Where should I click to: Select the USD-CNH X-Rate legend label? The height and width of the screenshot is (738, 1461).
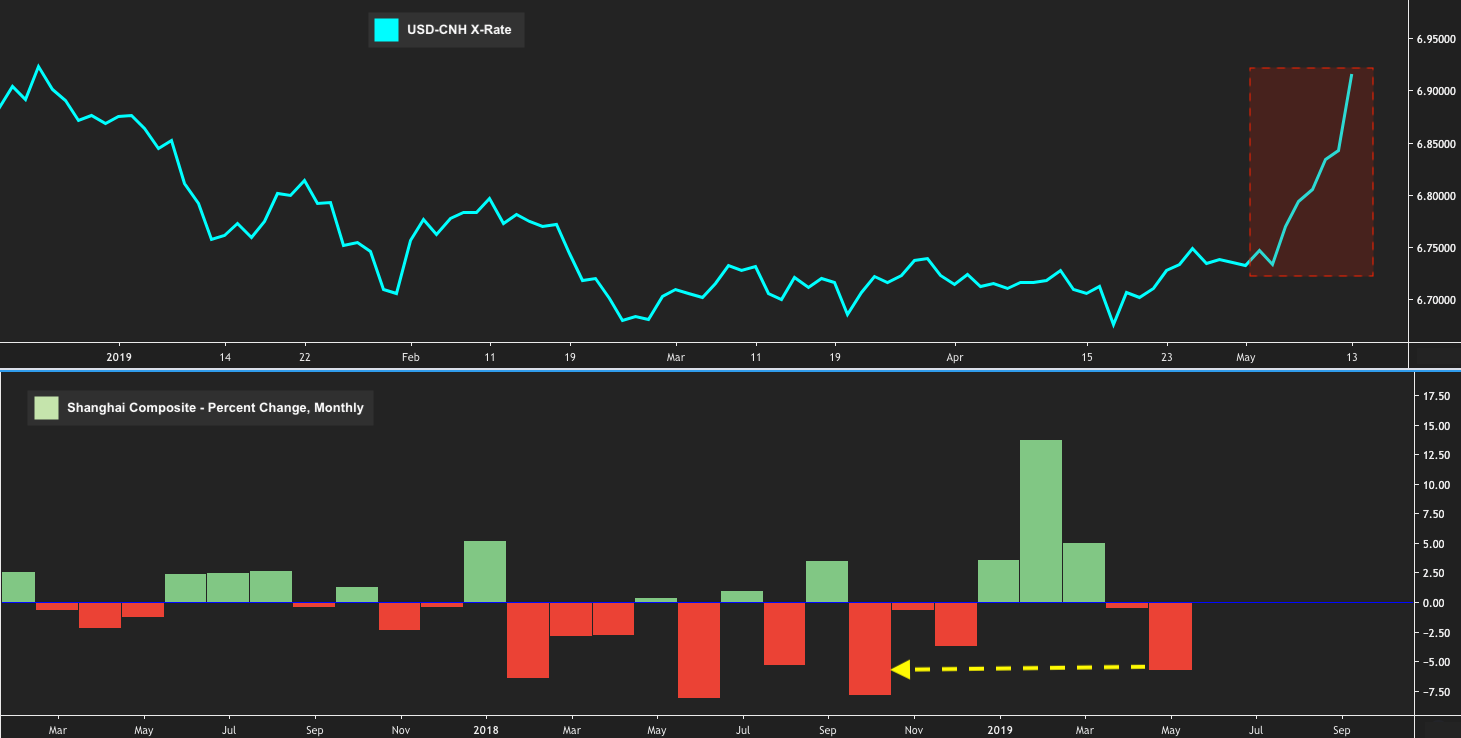click(x=459, y=30)
